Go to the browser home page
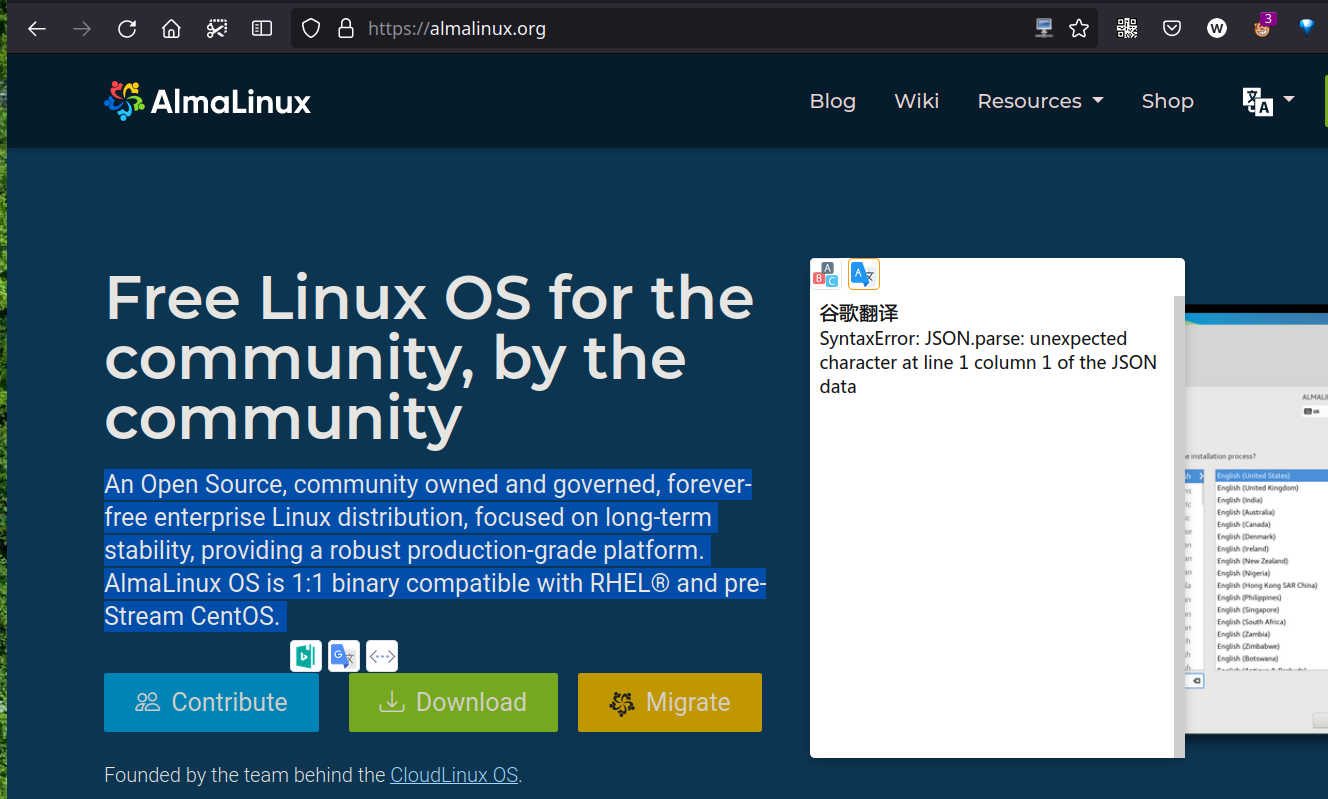This screenshot has height=799, width=1328. click(x=171, y=29)
